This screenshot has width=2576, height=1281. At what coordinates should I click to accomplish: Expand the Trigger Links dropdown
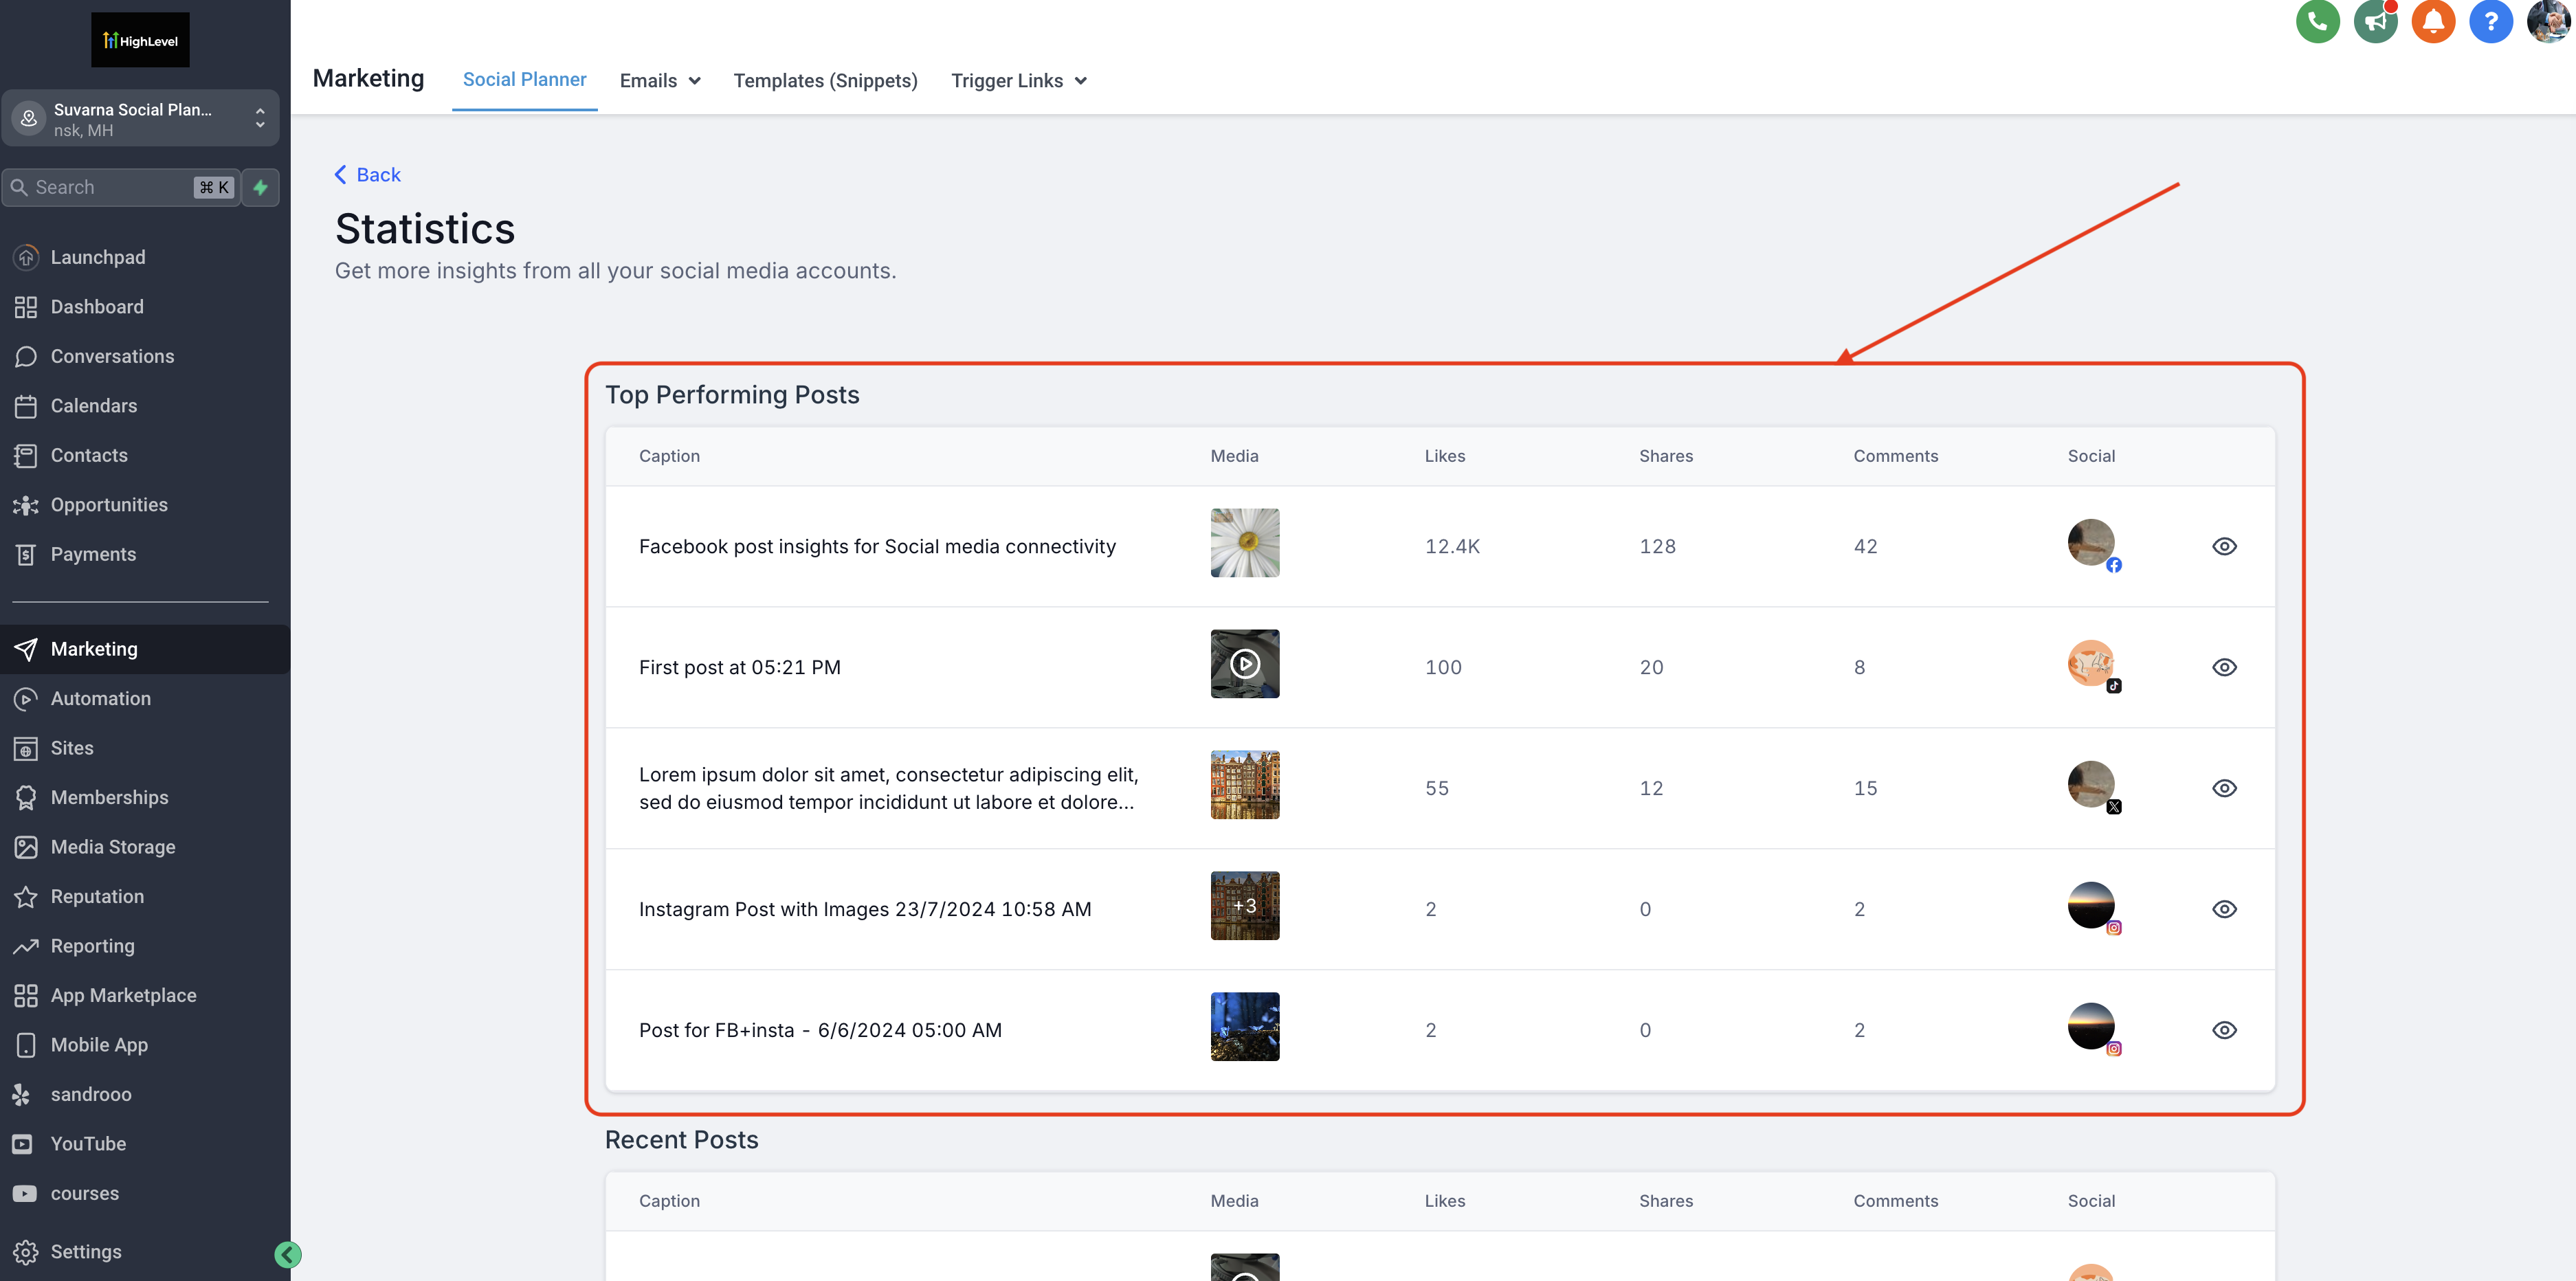1019,81
